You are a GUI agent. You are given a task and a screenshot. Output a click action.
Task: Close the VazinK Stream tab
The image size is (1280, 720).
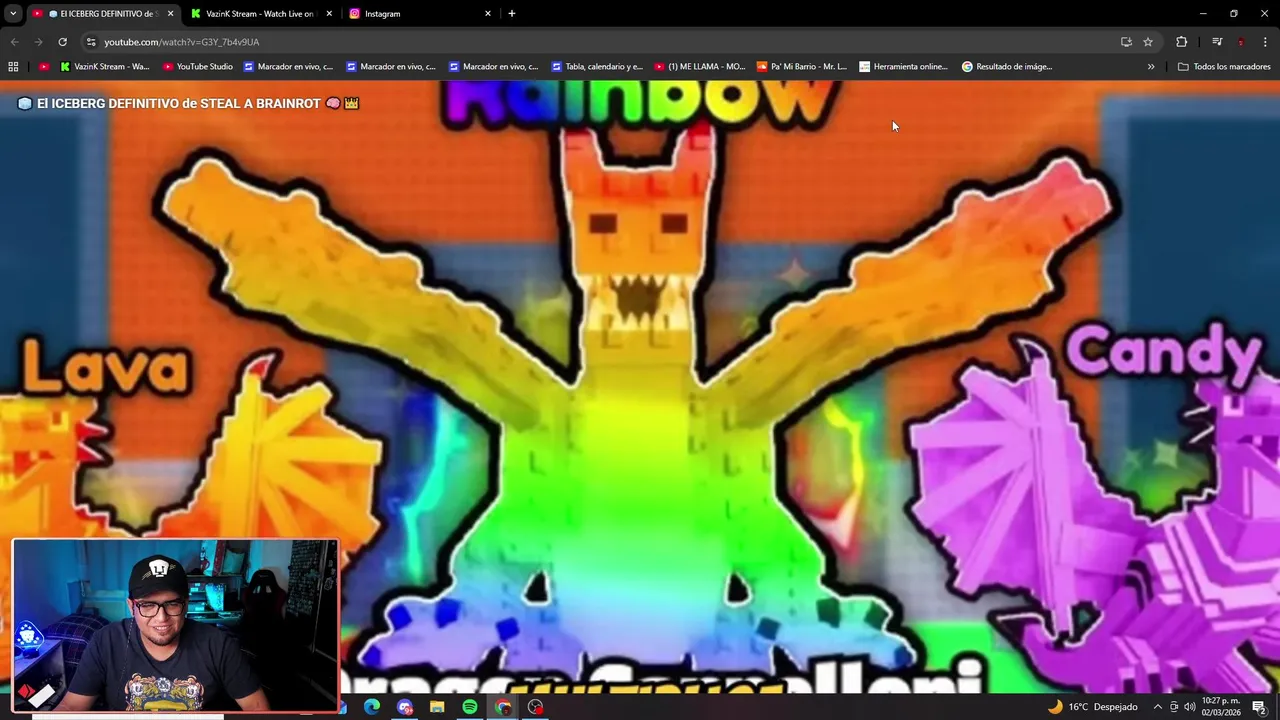[x=328, y=14]
